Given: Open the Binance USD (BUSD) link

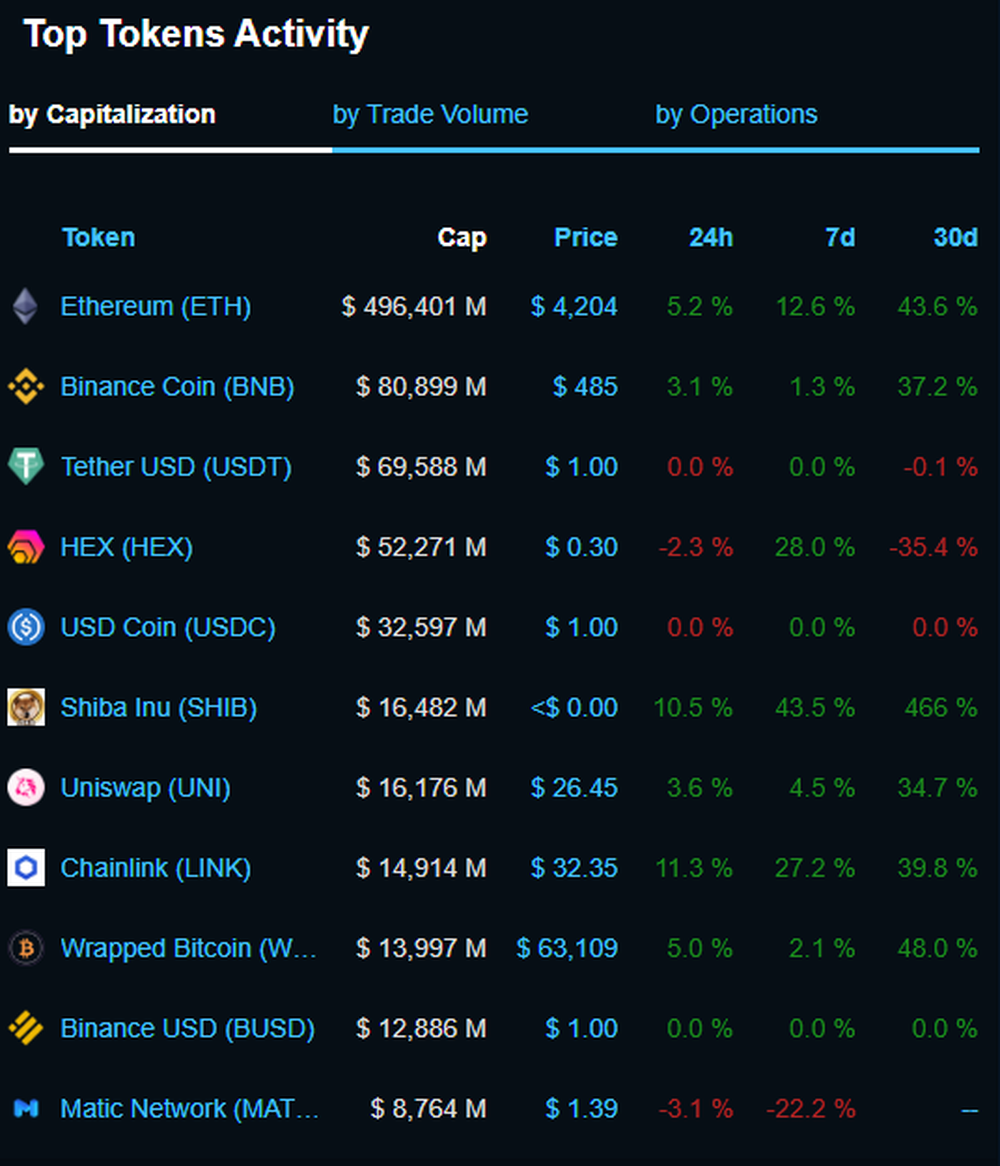Looking at the screenshot, I should click(x=187, y=1029).
